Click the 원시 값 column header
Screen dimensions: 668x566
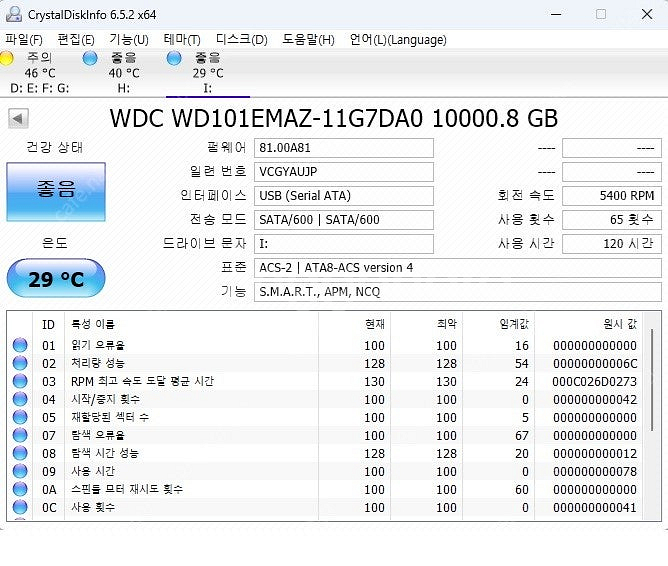[x=589, y=325]
